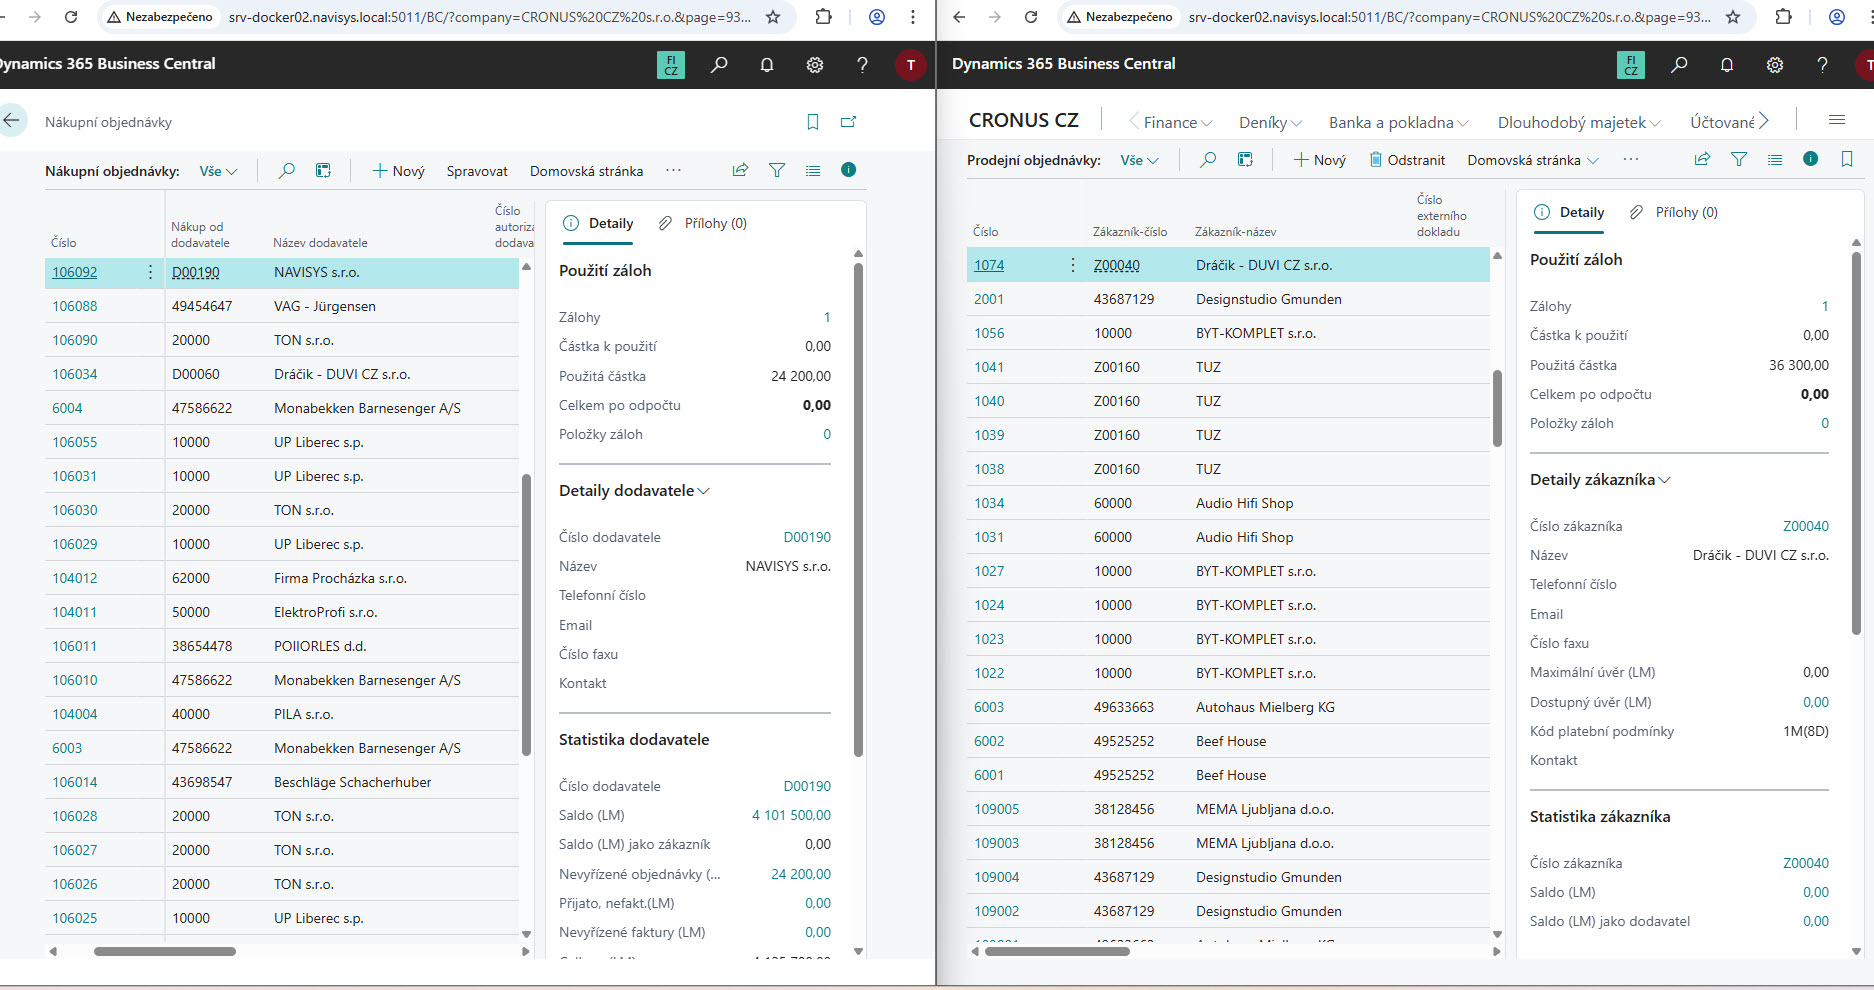This screenshot has width=1874, height=990.
Task: Open sales order 2001
Action: click(989, 299)
